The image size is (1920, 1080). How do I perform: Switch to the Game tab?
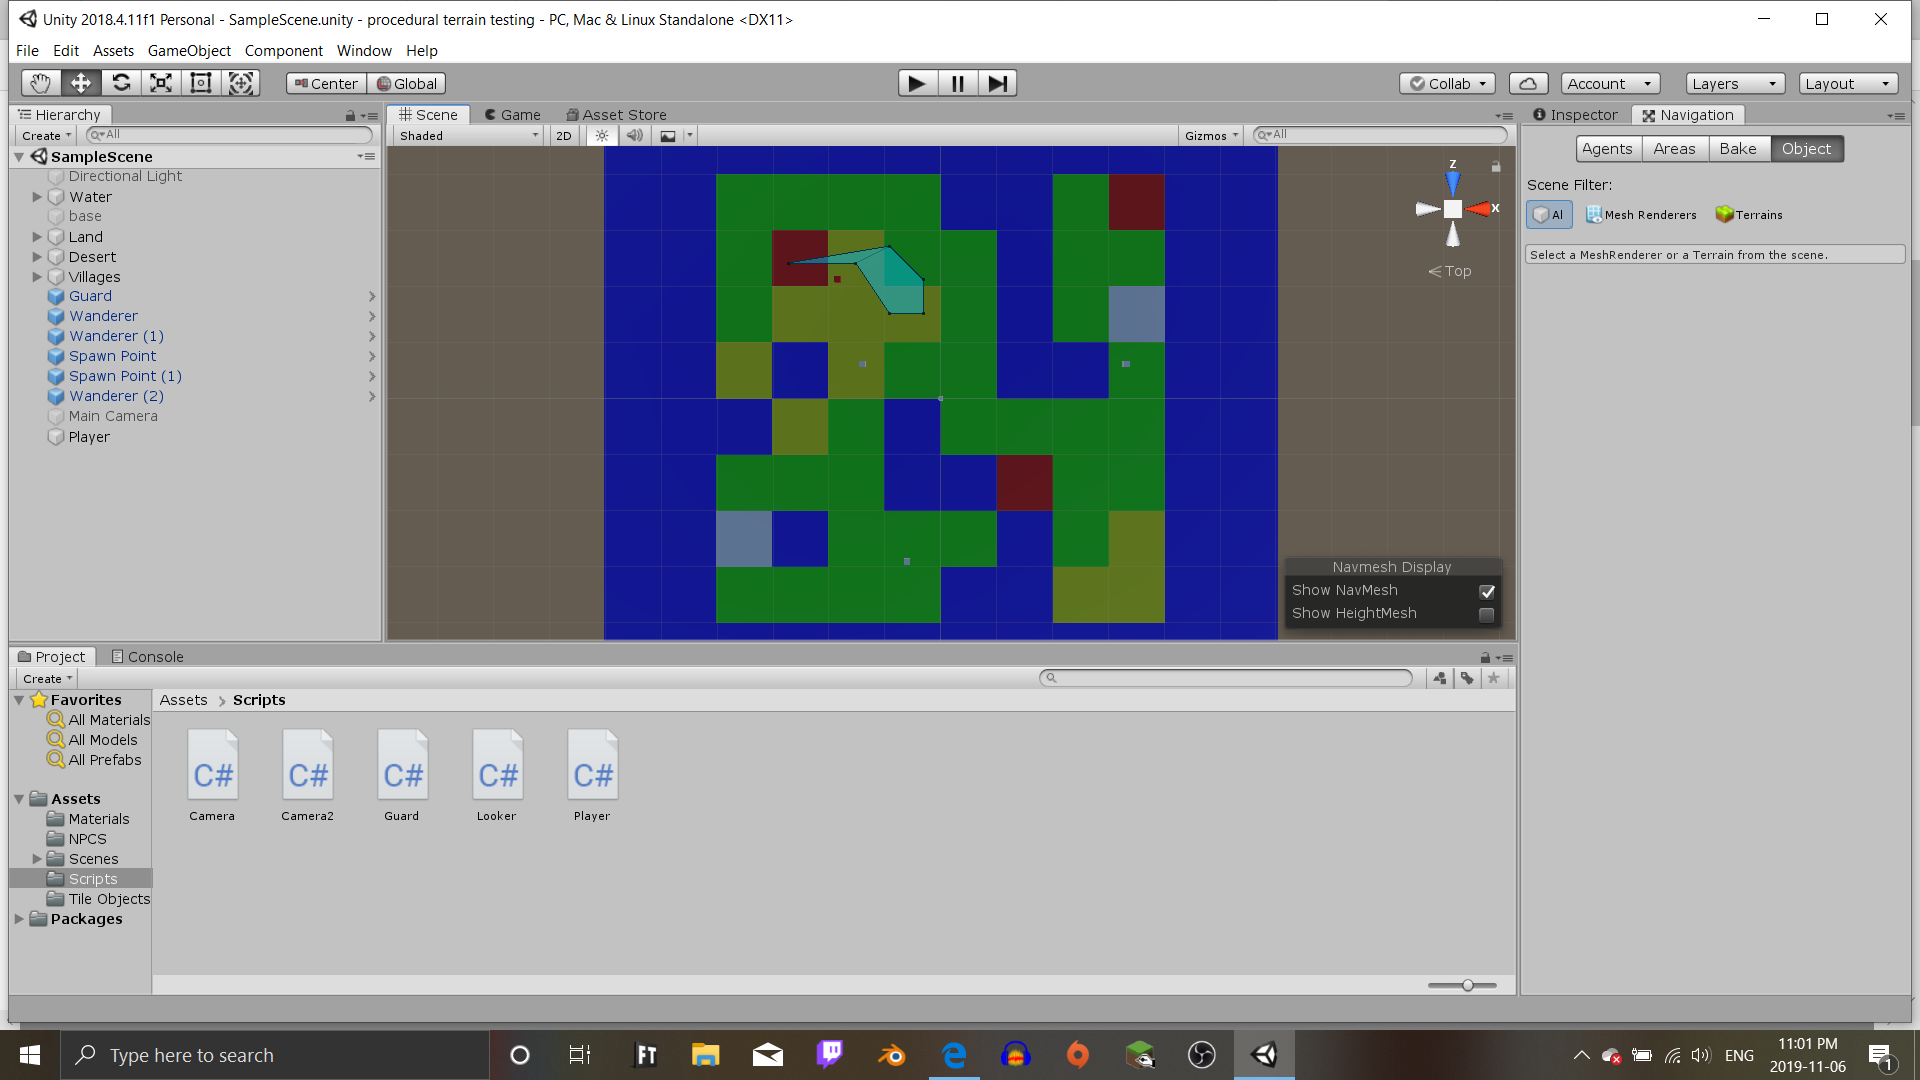click(512, 114)
